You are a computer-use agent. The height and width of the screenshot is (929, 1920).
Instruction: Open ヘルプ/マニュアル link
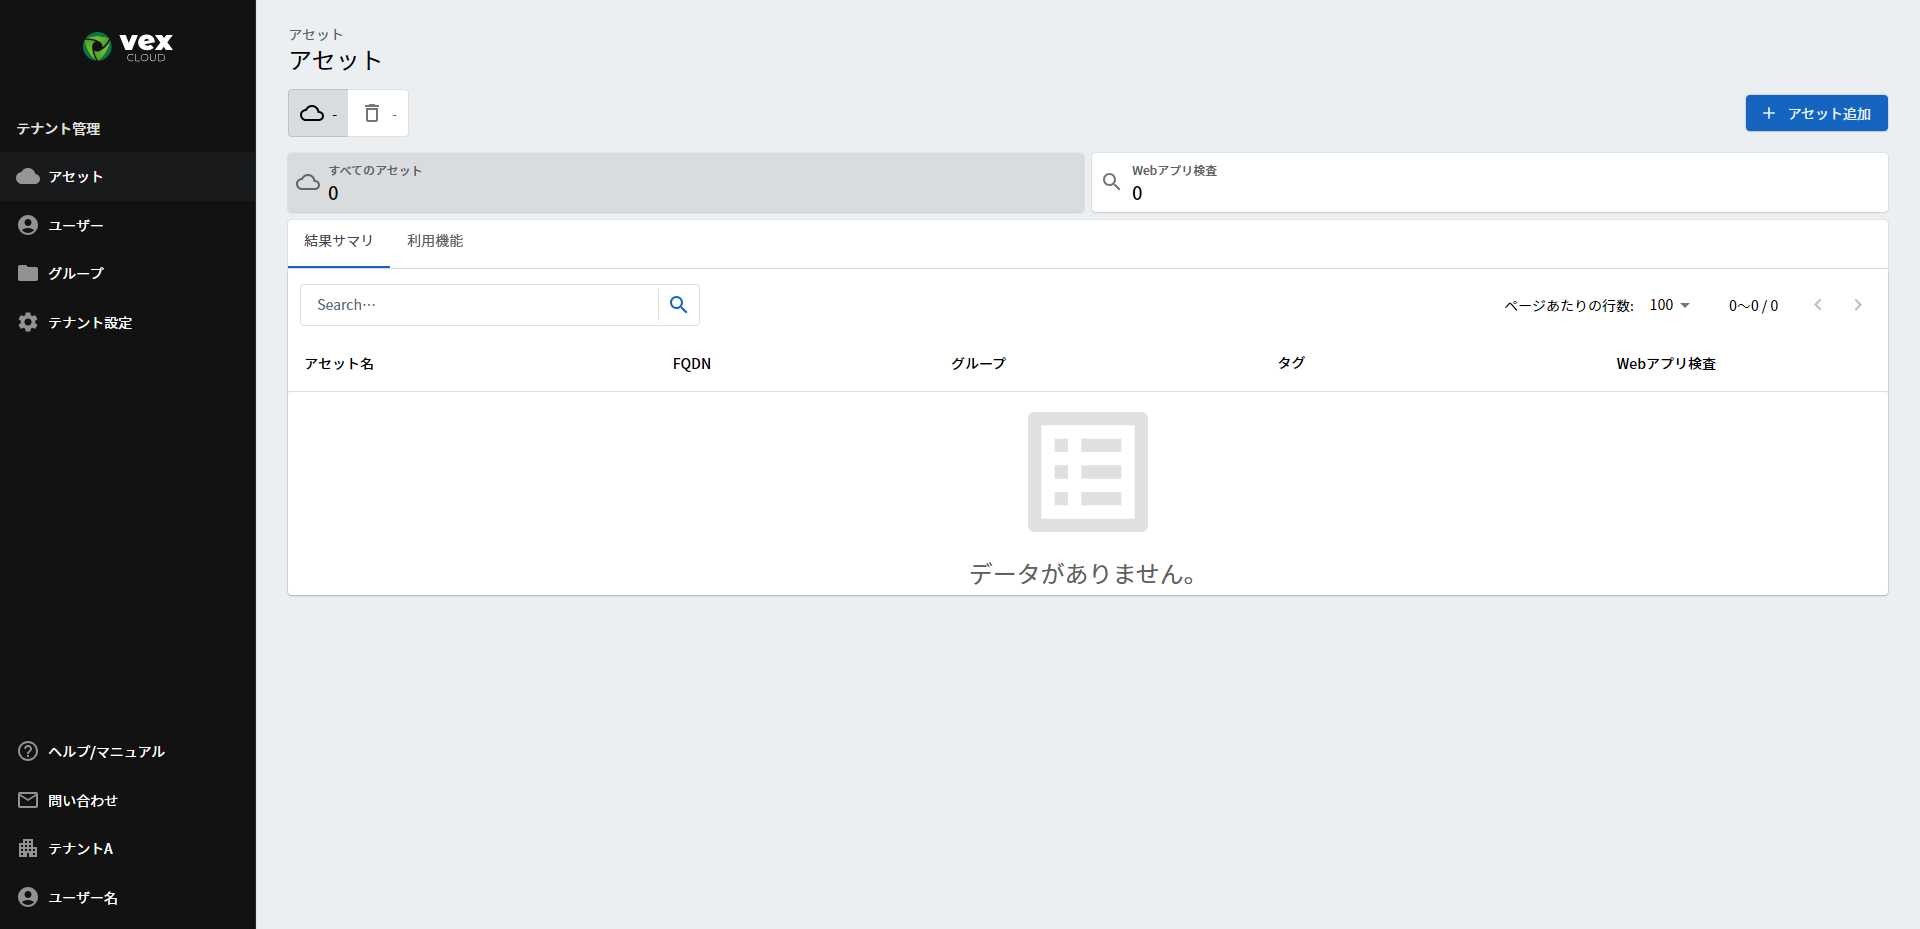point(128,752)
